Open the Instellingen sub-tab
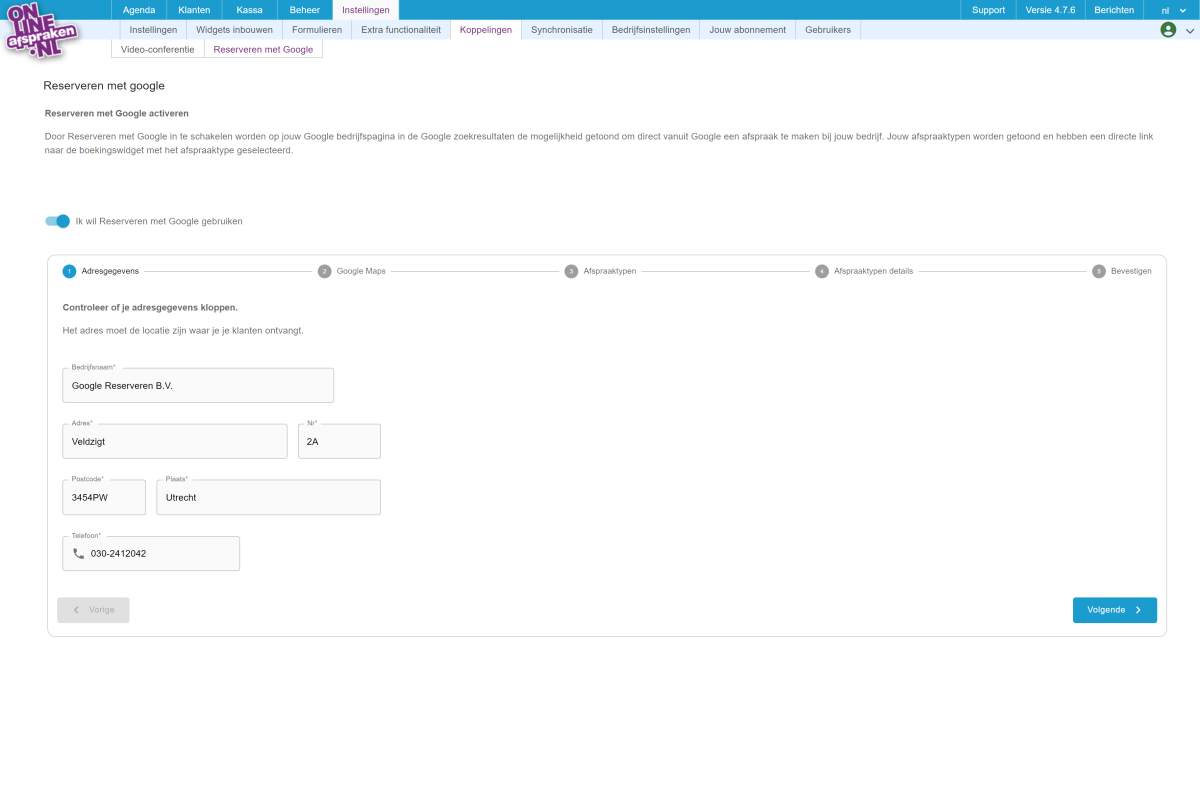The height and width of the screenshot is (806, 1200). point(153,30)
